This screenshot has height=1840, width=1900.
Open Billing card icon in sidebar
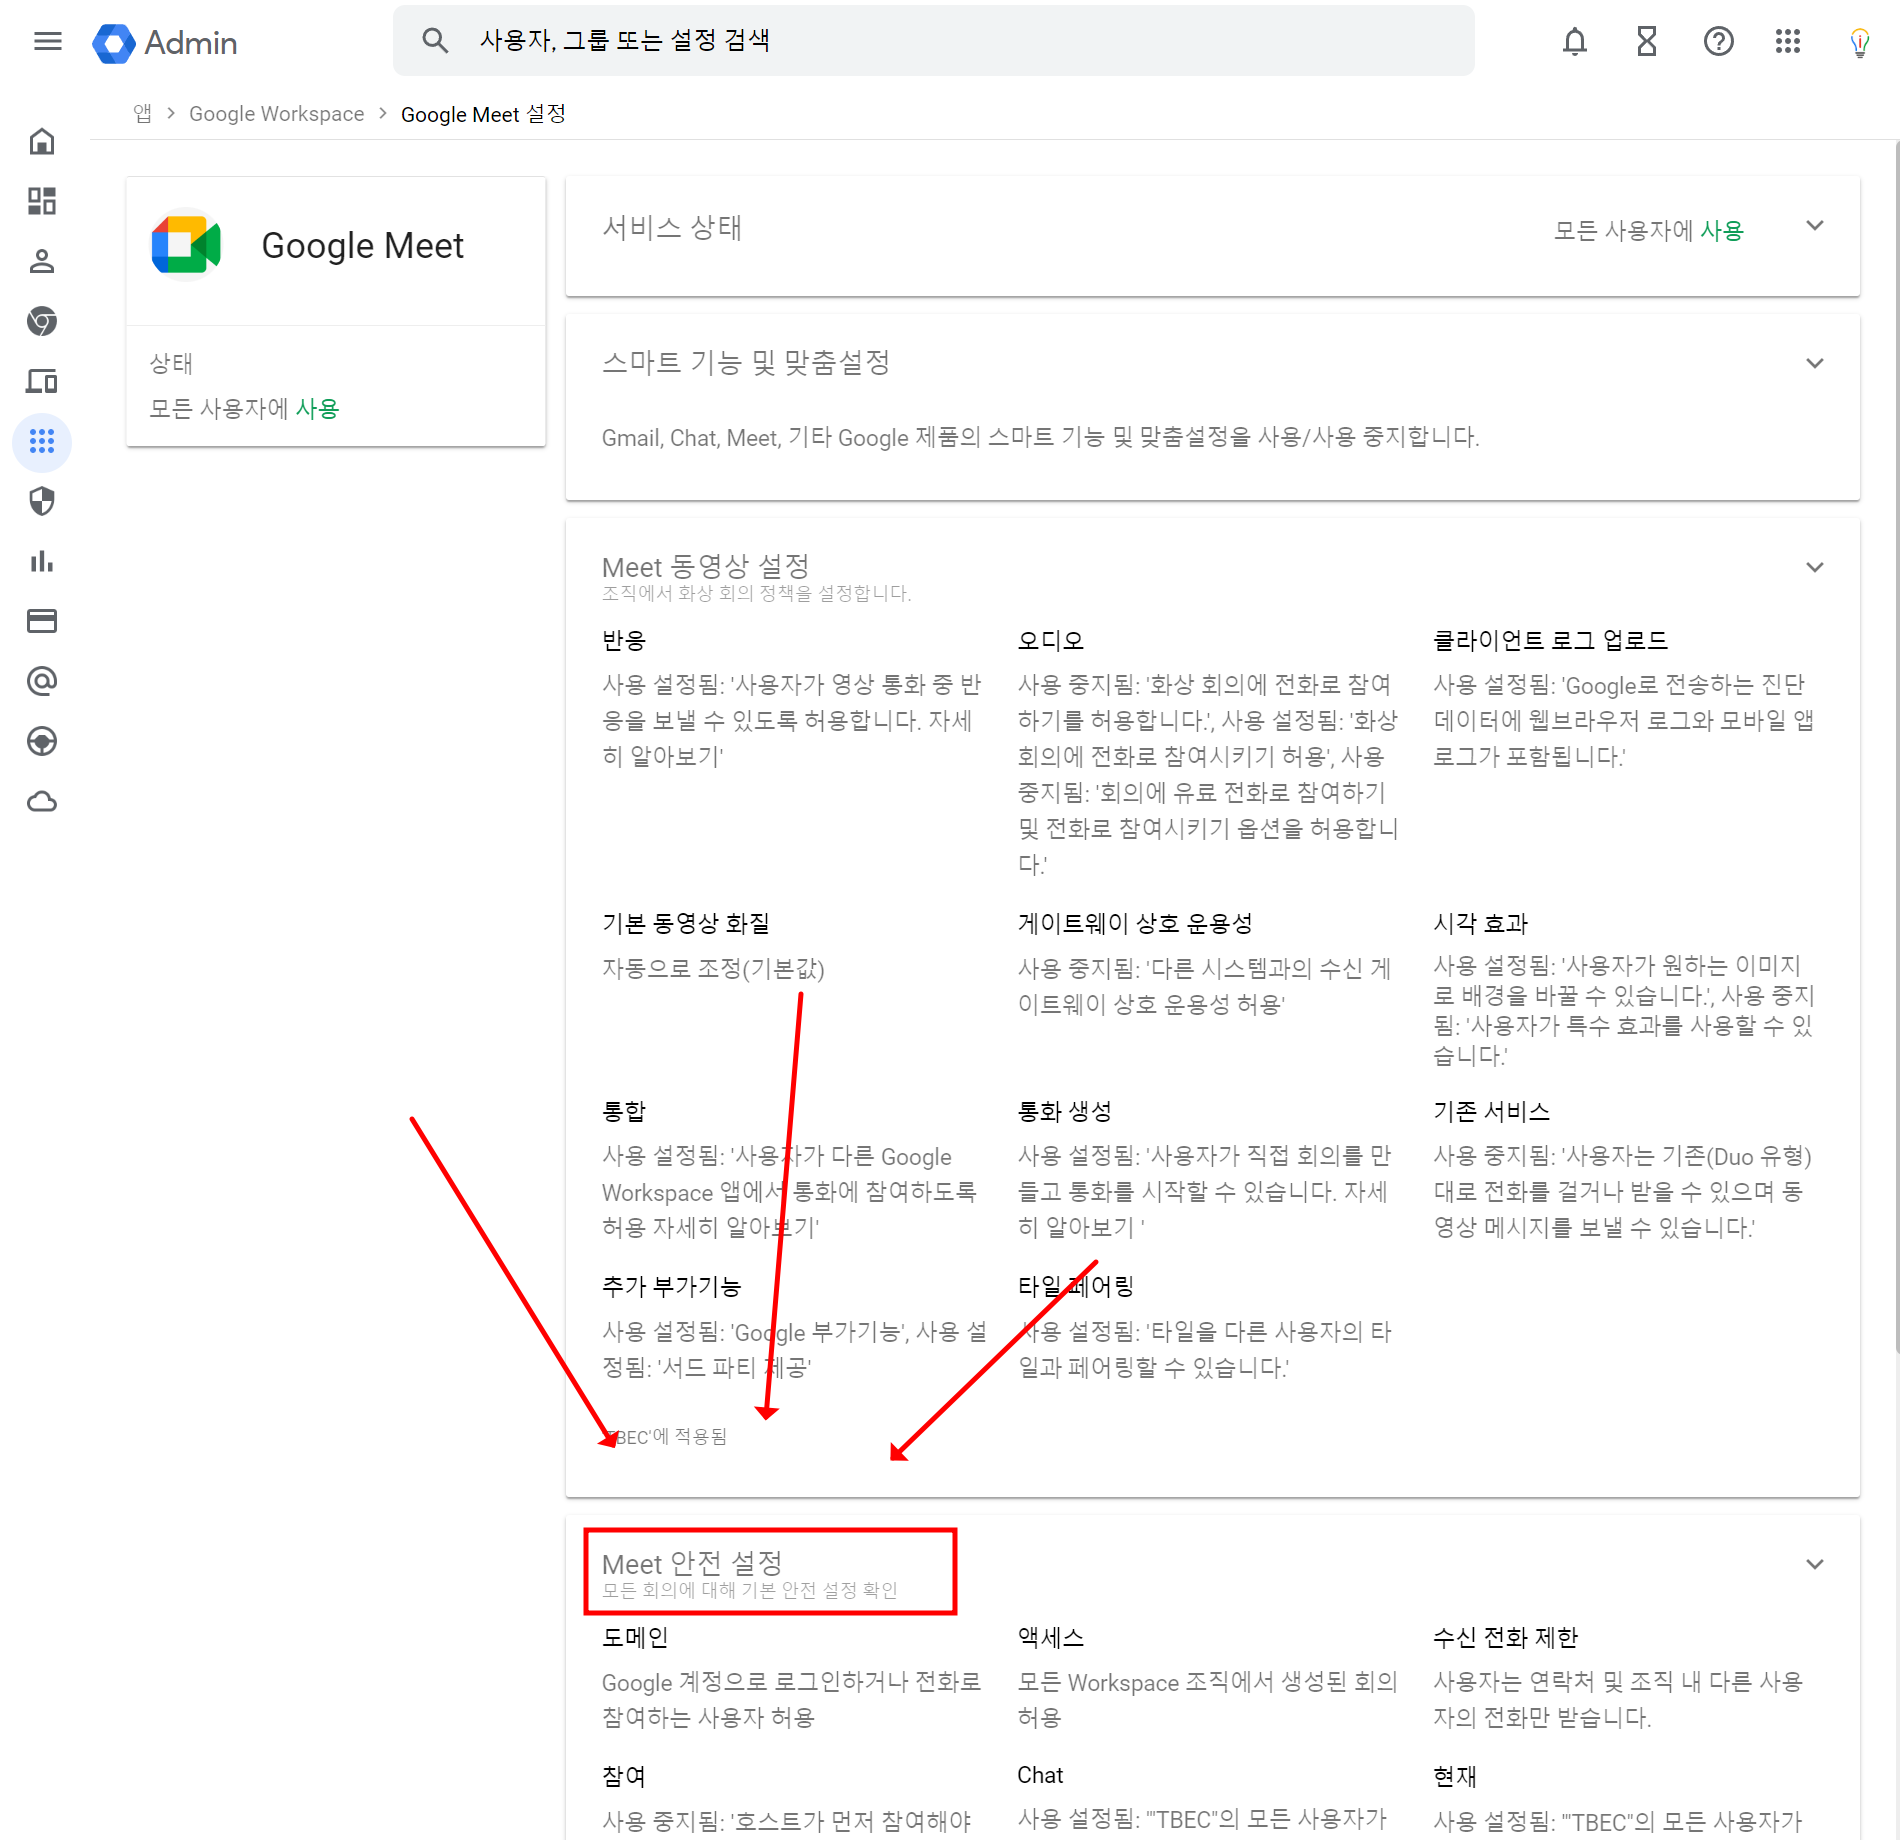tap(42, 621)
